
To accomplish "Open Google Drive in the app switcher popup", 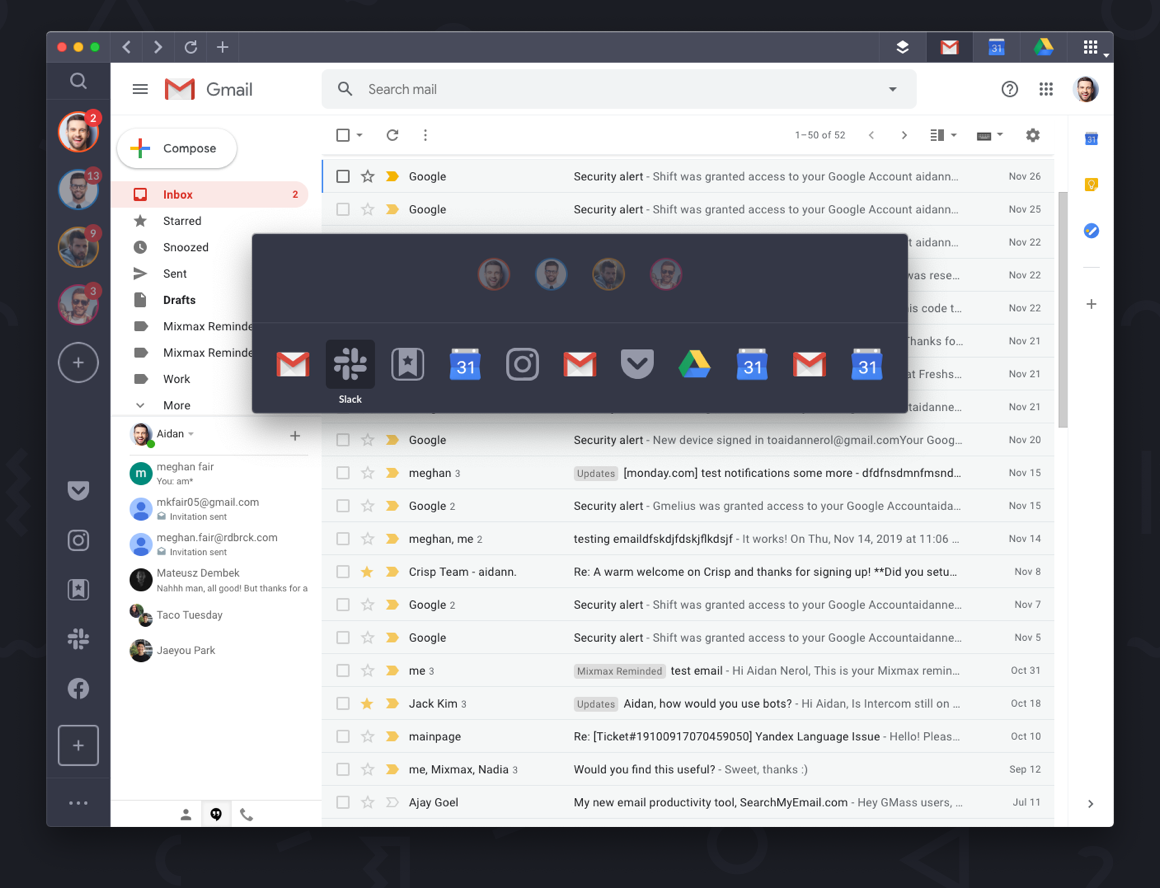I will [x=695, y=364].
